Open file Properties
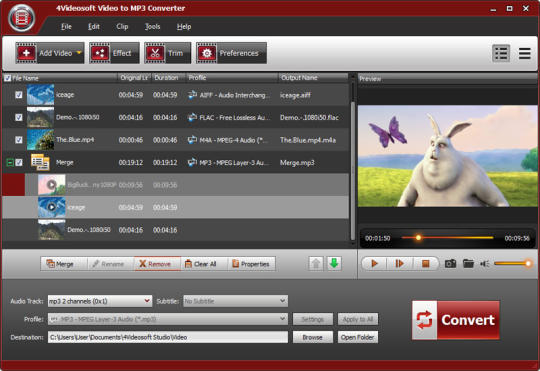 pos(251,264)
